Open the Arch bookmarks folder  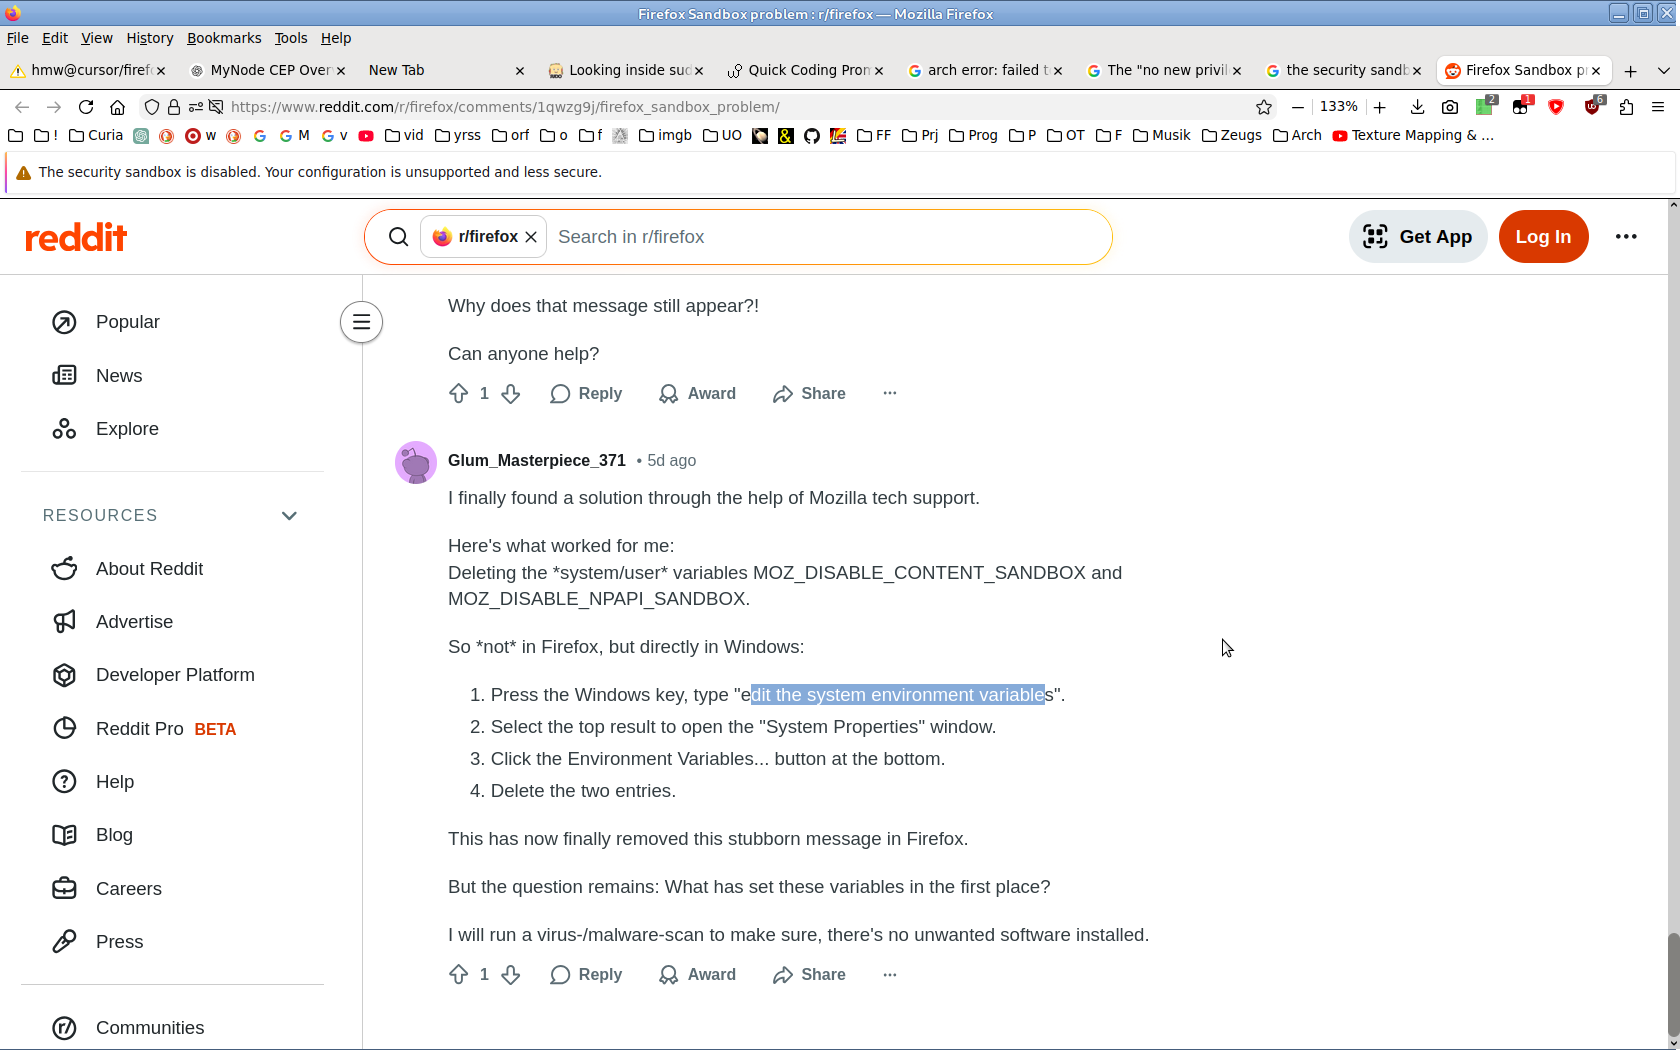pos(1298,135)
